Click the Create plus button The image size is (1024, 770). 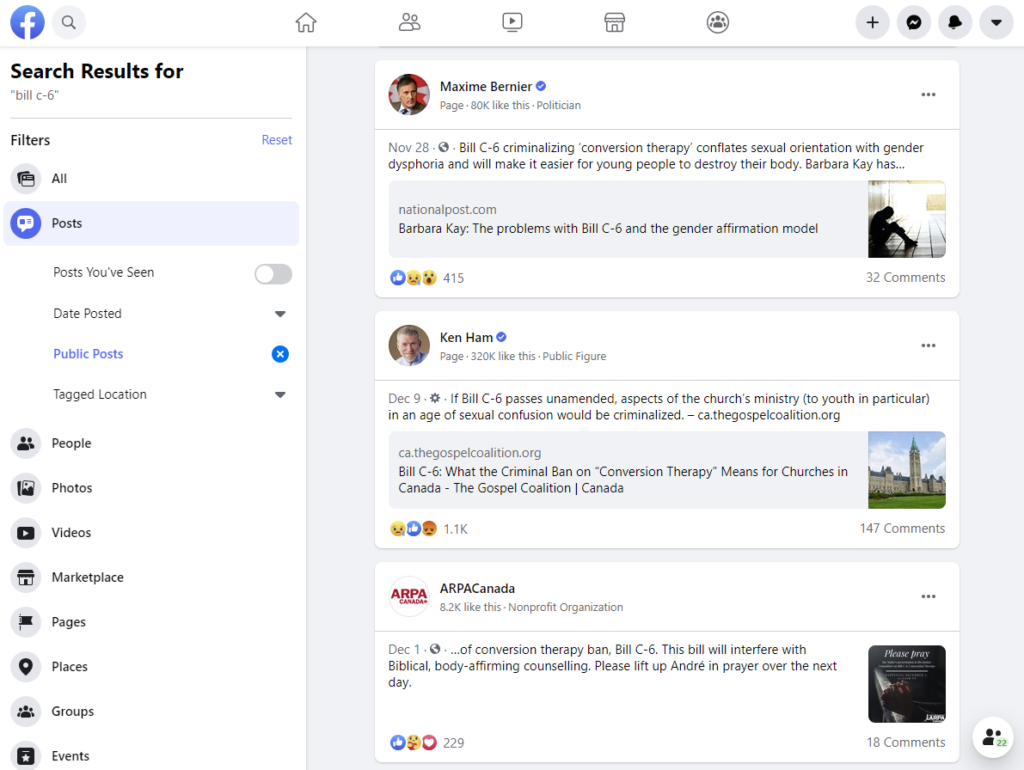(872, 22)
